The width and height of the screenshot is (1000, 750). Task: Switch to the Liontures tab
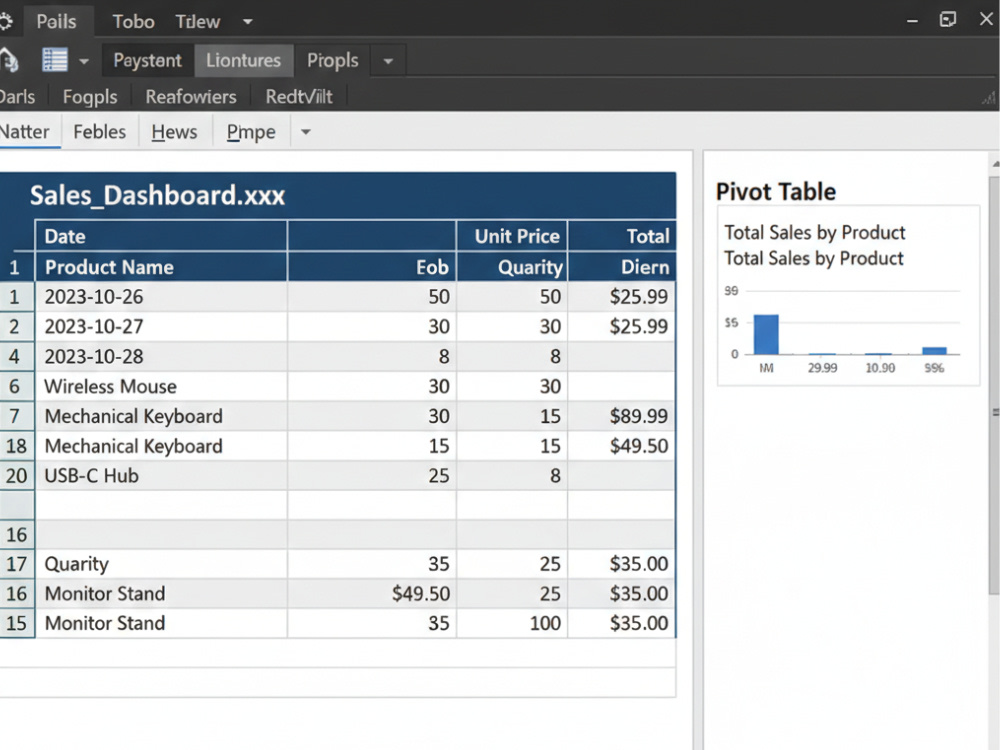point(243,61)
